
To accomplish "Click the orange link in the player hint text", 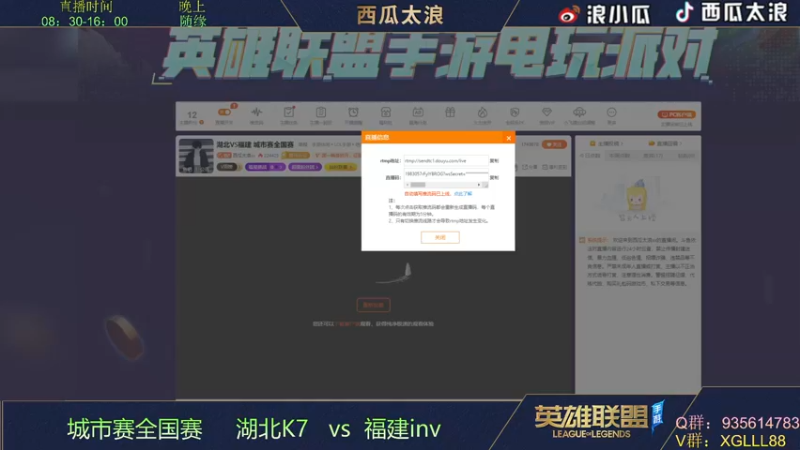I will click(348, 323).
